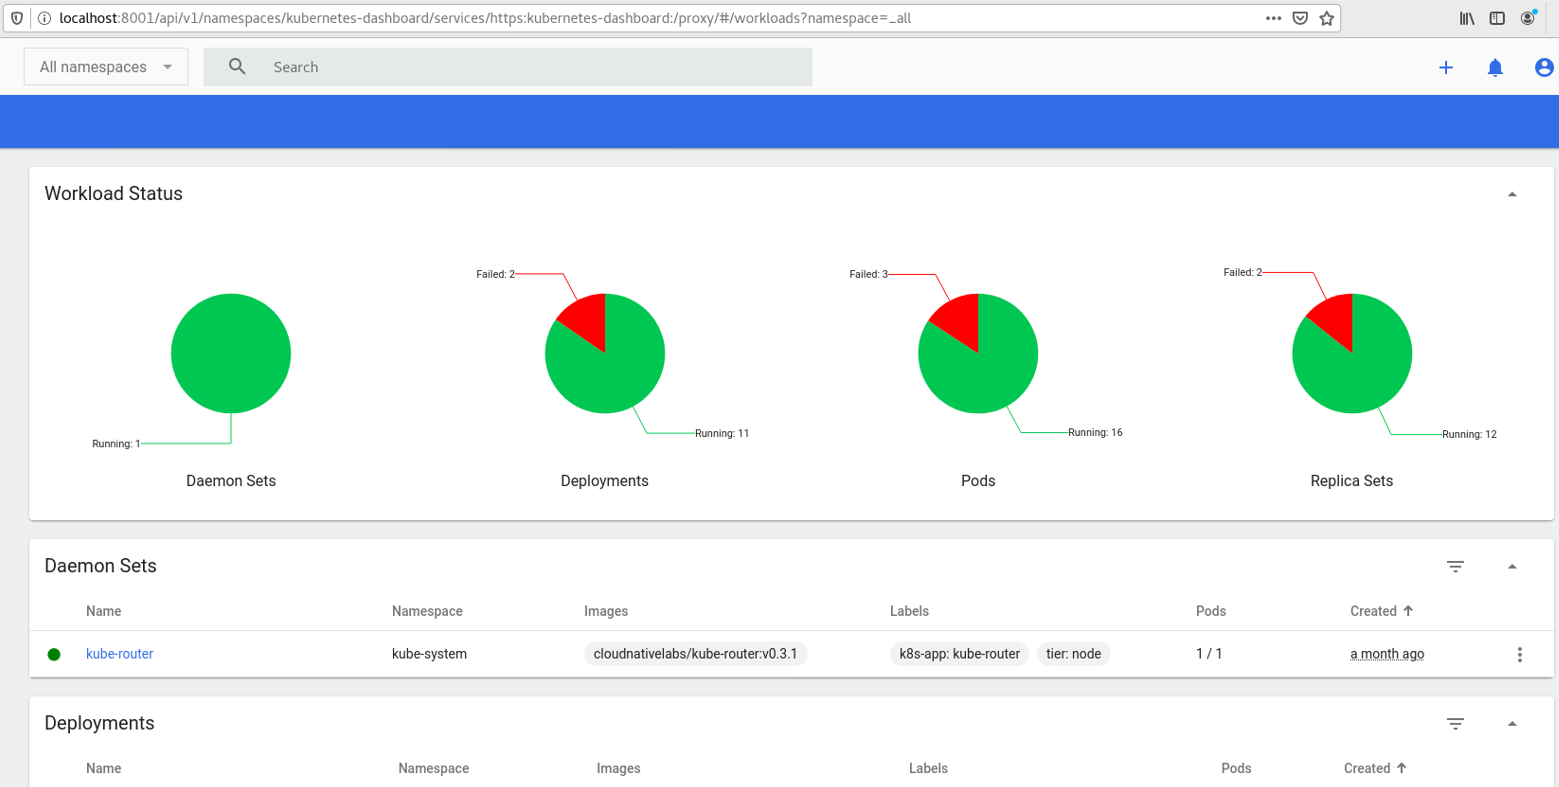Click the green status icon beside kube-router

pos(54,654)
